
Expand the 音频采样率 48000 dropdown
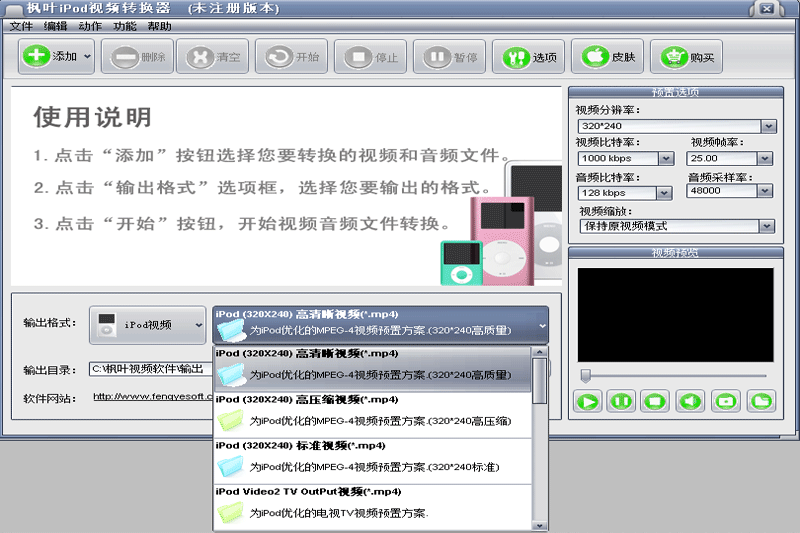(x=765, y=191)
